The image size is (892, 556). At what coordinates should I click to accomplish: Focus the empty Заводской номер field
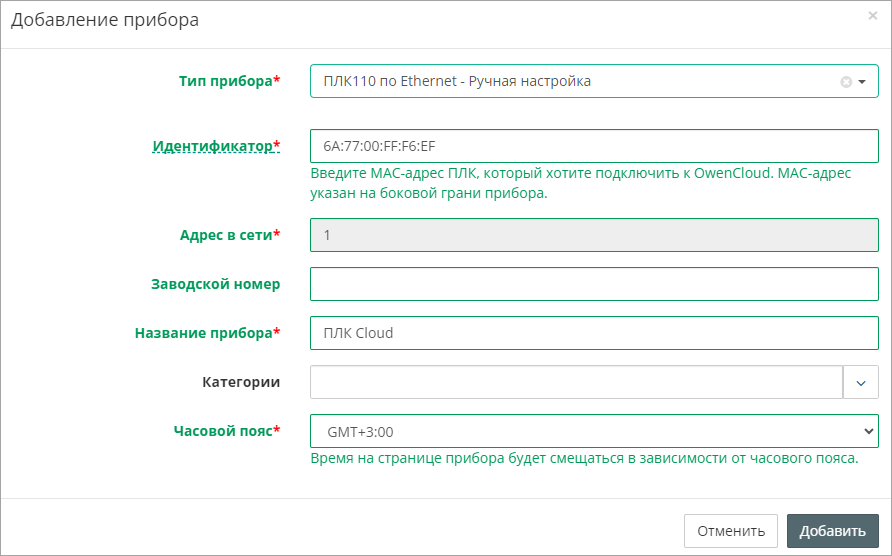click(x=594, y=284)
